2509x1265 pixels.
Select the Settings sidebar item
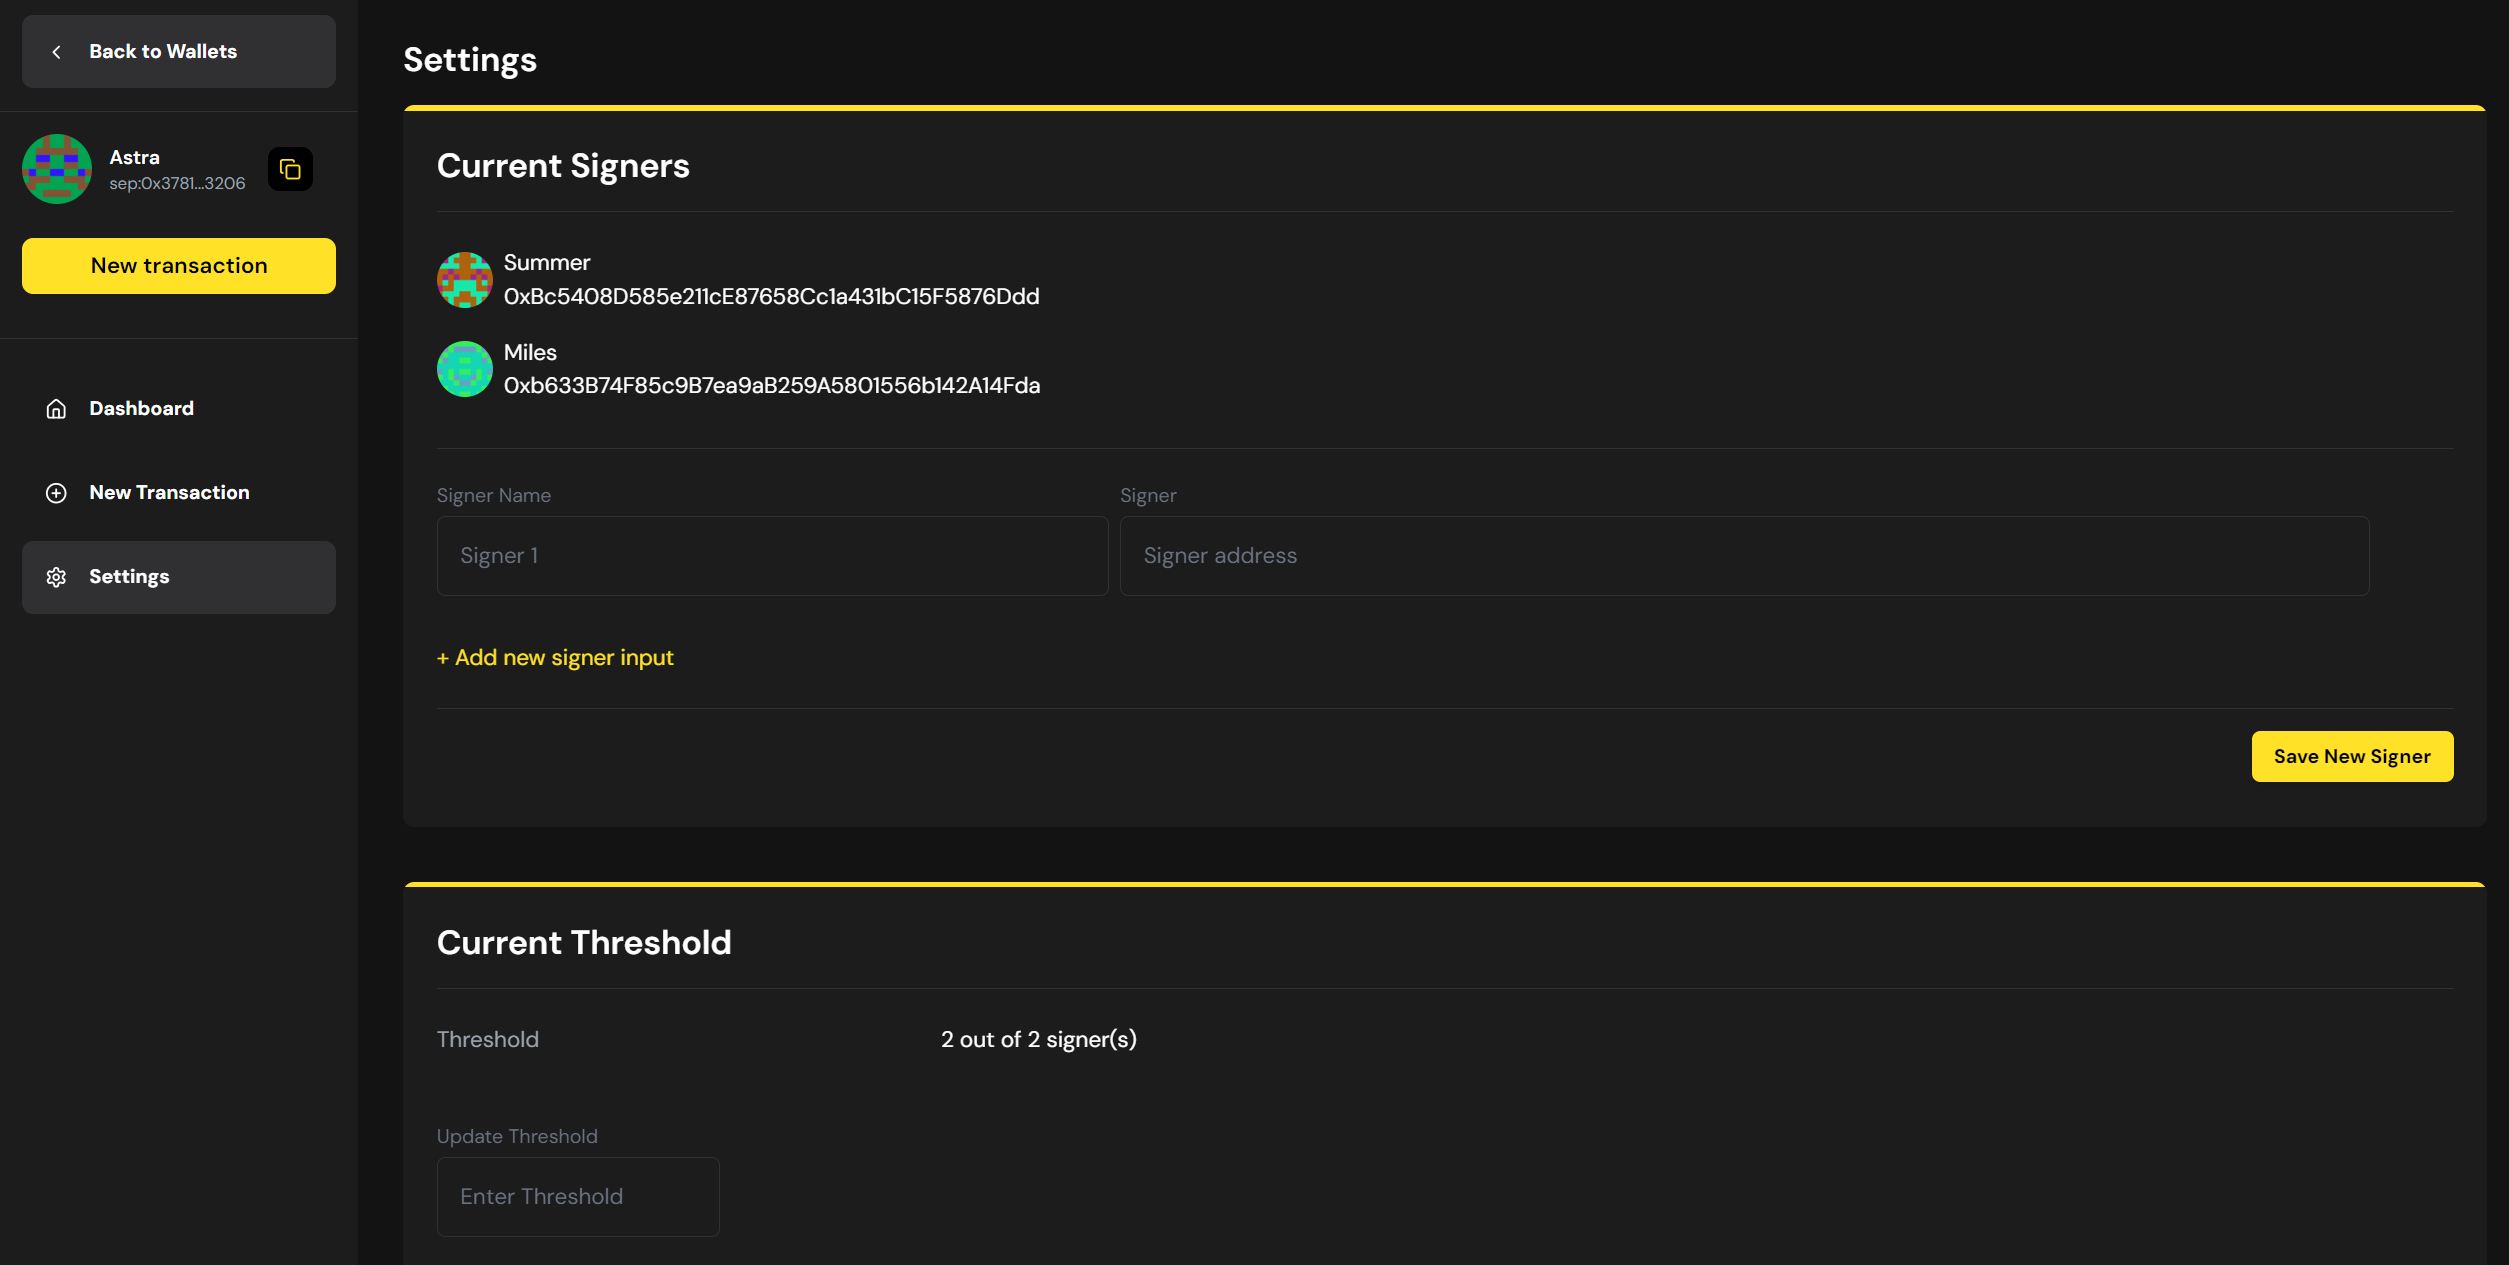tap(178, 577)
